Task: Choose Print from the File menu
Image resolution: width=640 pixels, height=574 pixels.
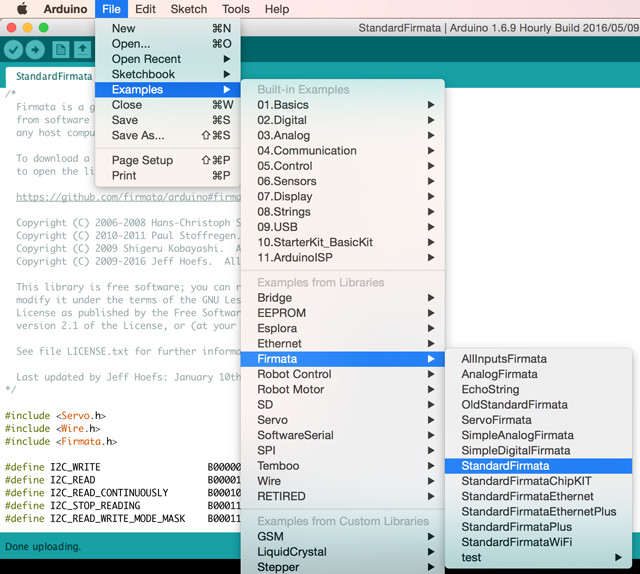Action: coord(168,176)
